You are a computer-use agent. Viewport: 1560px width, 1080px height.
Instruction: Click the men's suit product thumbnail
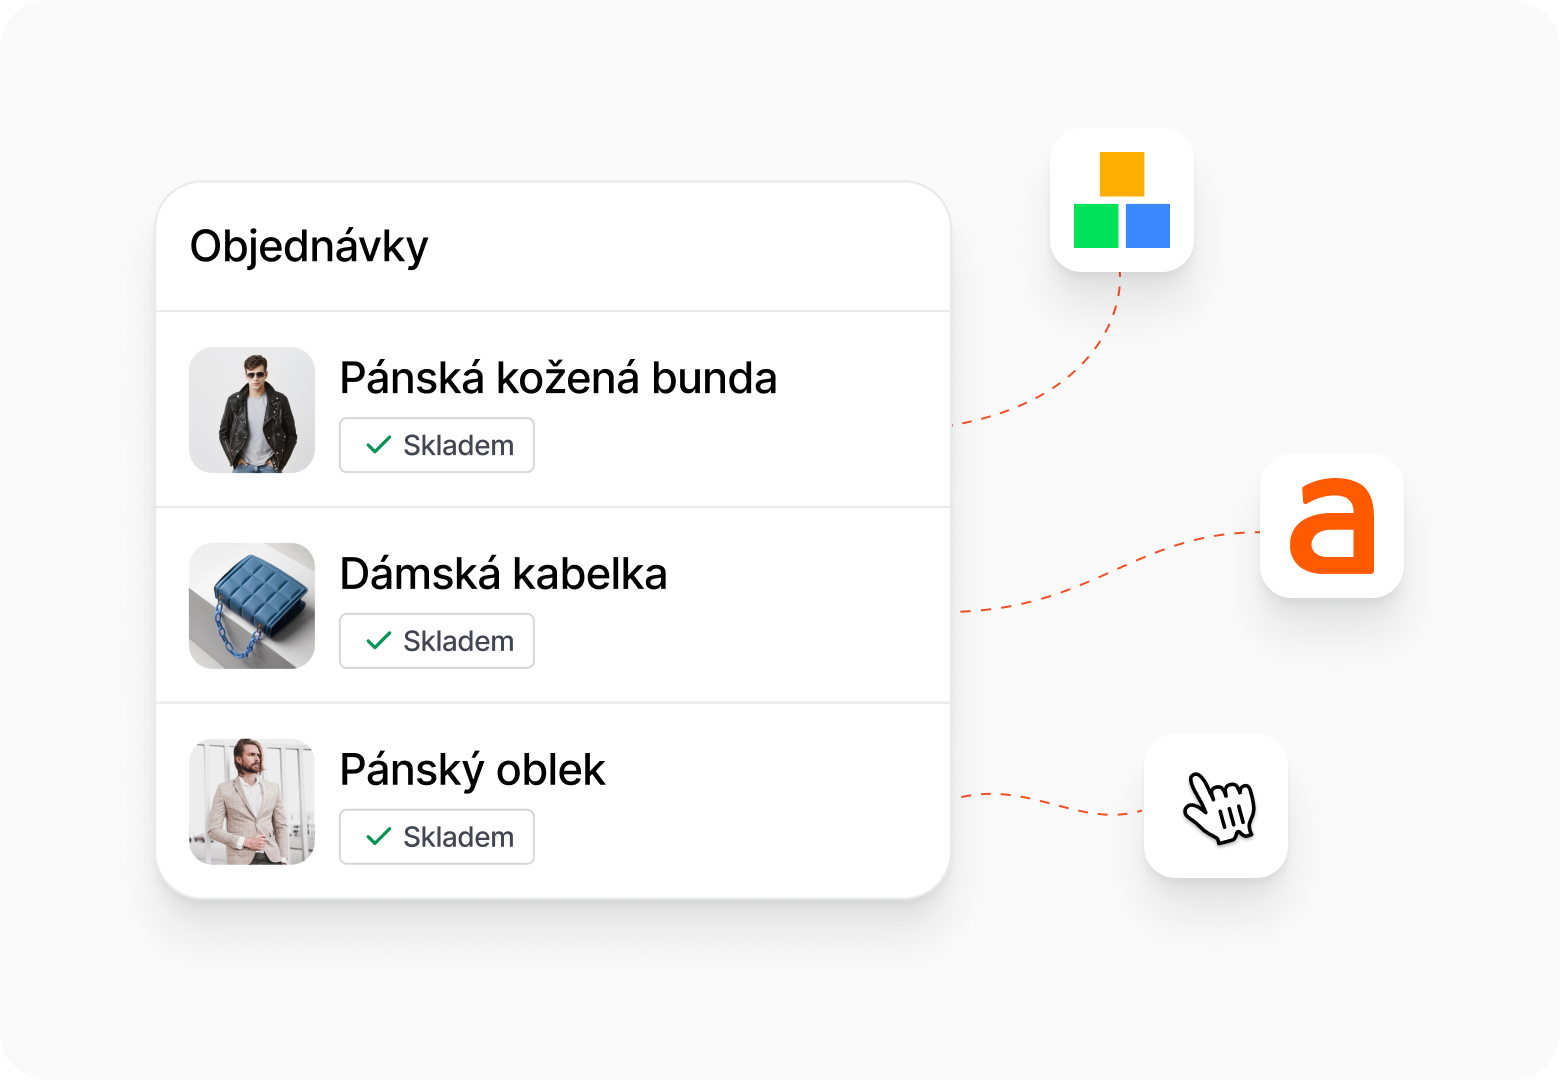[252, 802]
